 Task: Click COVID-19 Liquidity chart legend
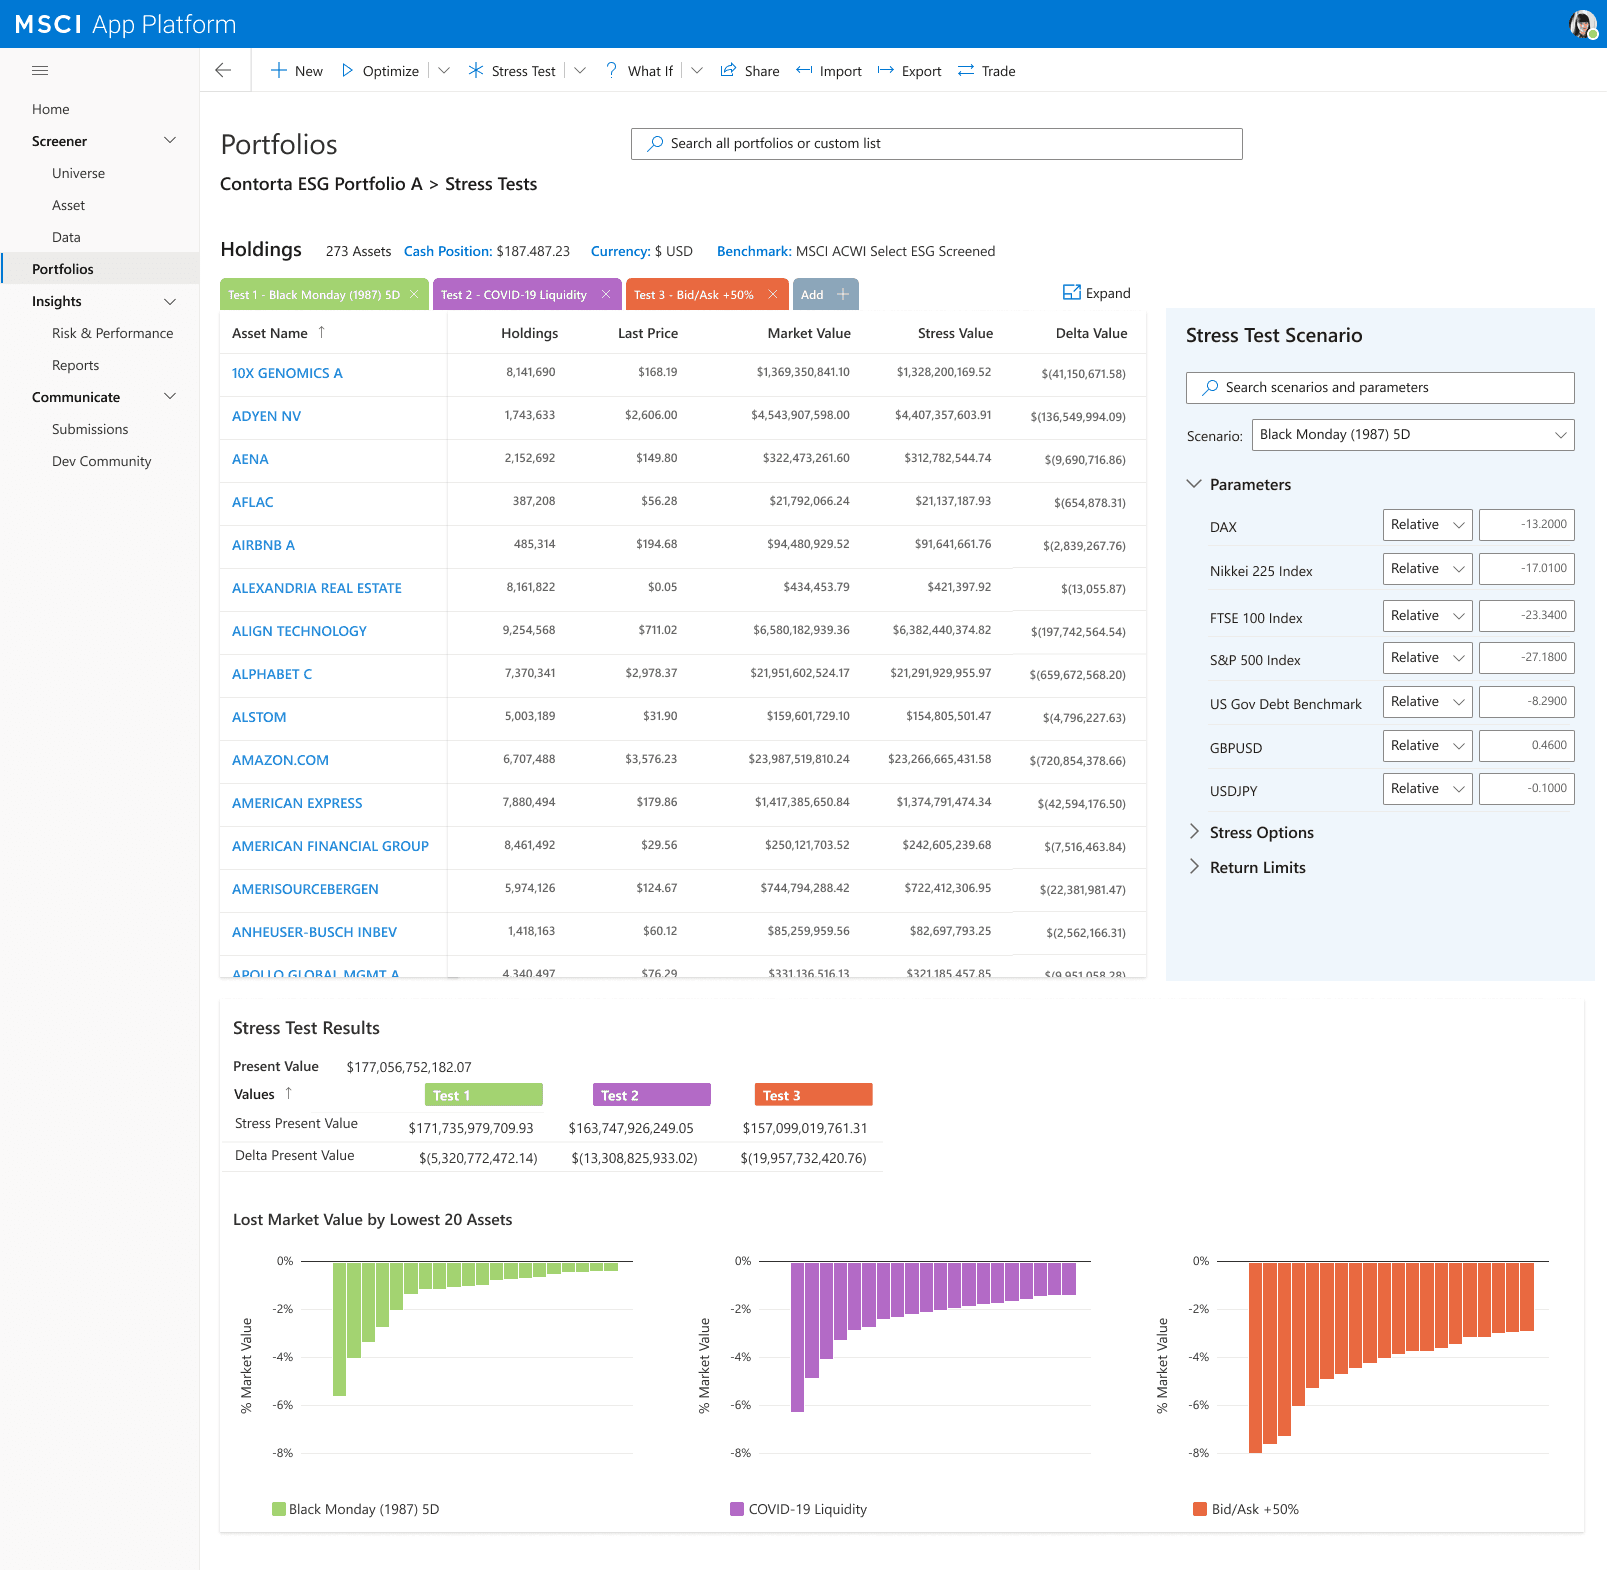tap(799, 1509)
